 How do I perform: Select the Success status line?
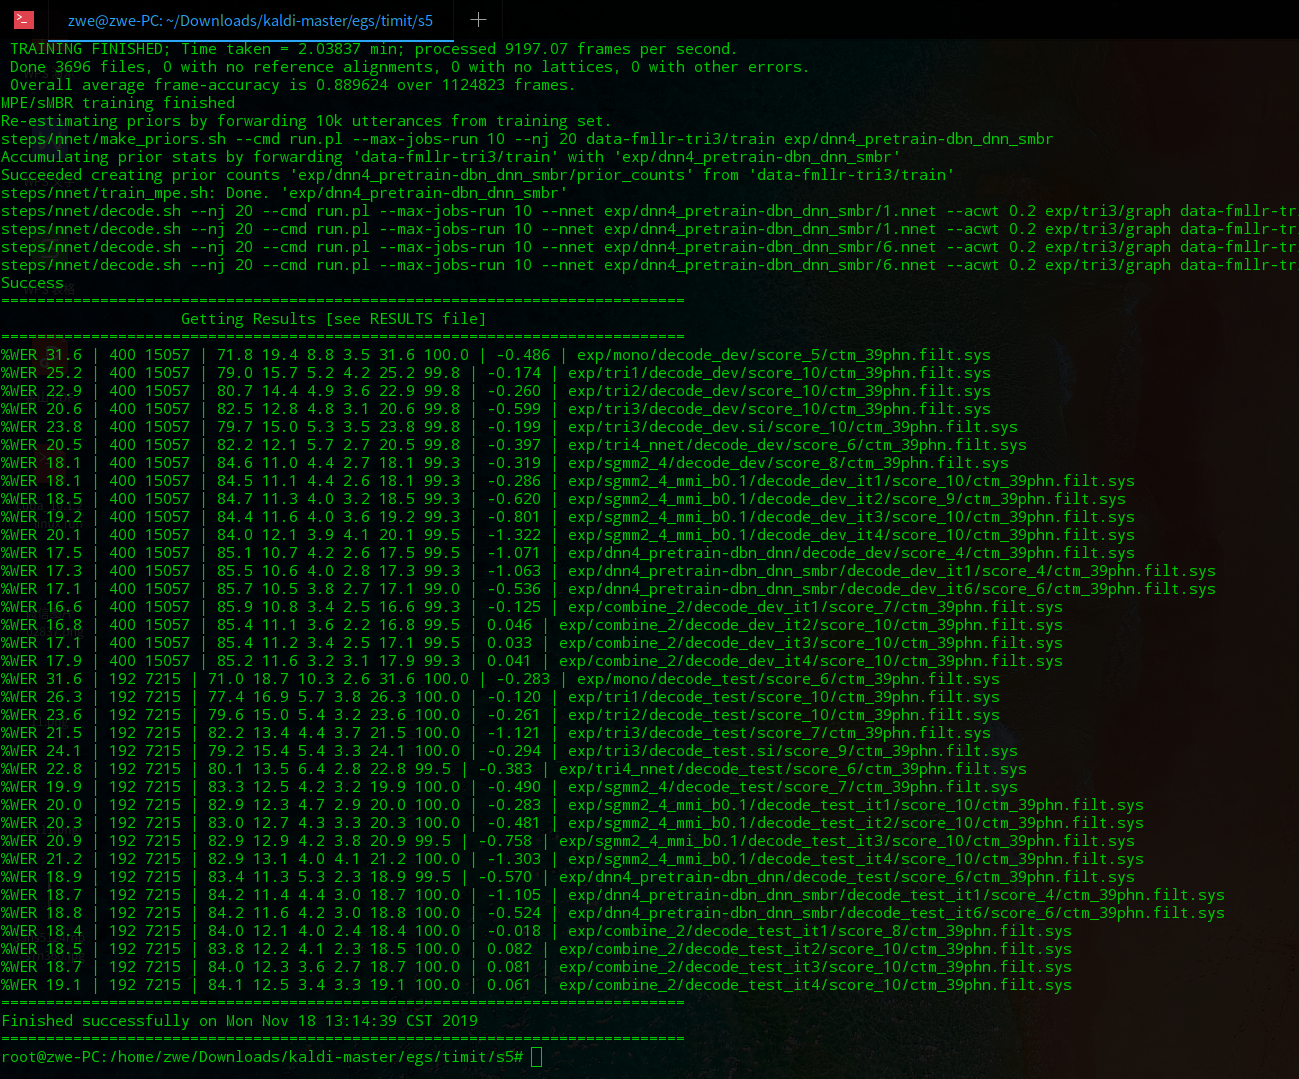[x=32, y=282]
